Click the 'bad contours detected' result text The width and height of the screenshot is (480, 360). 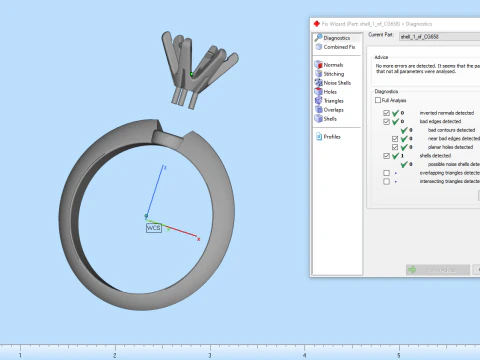click(451, 130)
